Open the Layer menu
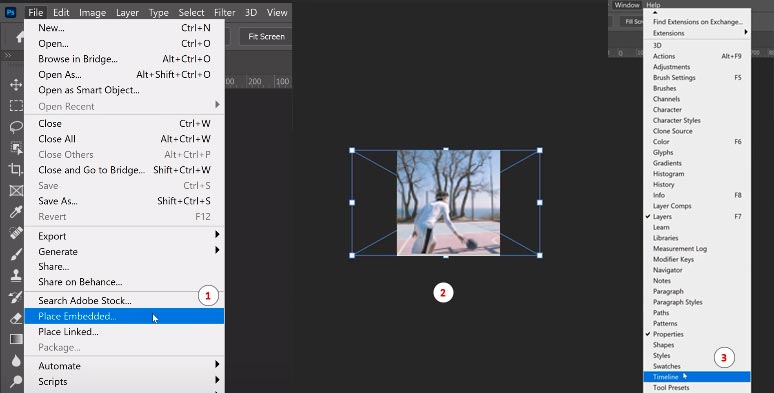Image resolution: width=774 pixels, height=393 pixels. point(127,13)
